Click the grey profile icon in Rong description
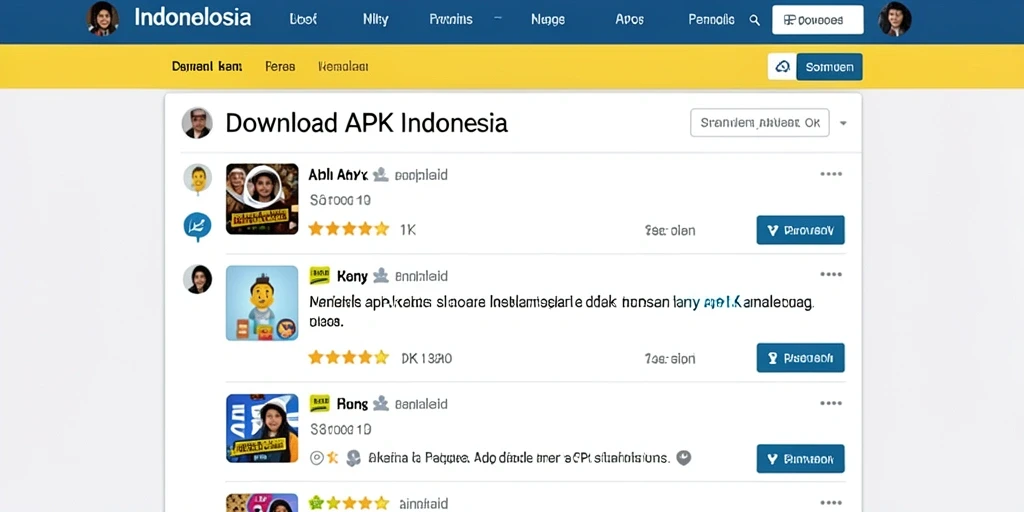1024x512 pixels. (x=353, y=458)
